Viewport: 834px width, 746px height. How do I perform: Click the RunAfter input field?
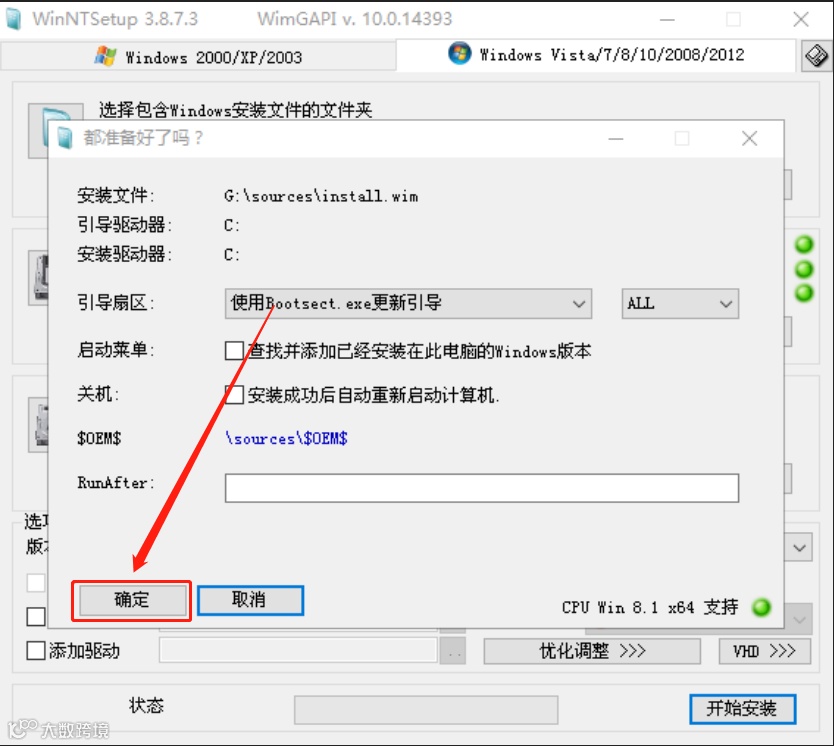[x=481, y=488]
